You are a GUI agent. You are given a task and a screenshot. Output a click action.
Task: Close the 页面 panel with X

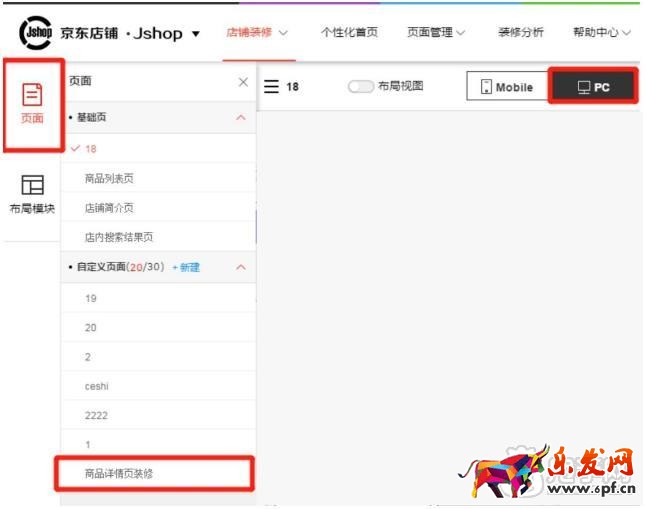[x=243, y=82]
